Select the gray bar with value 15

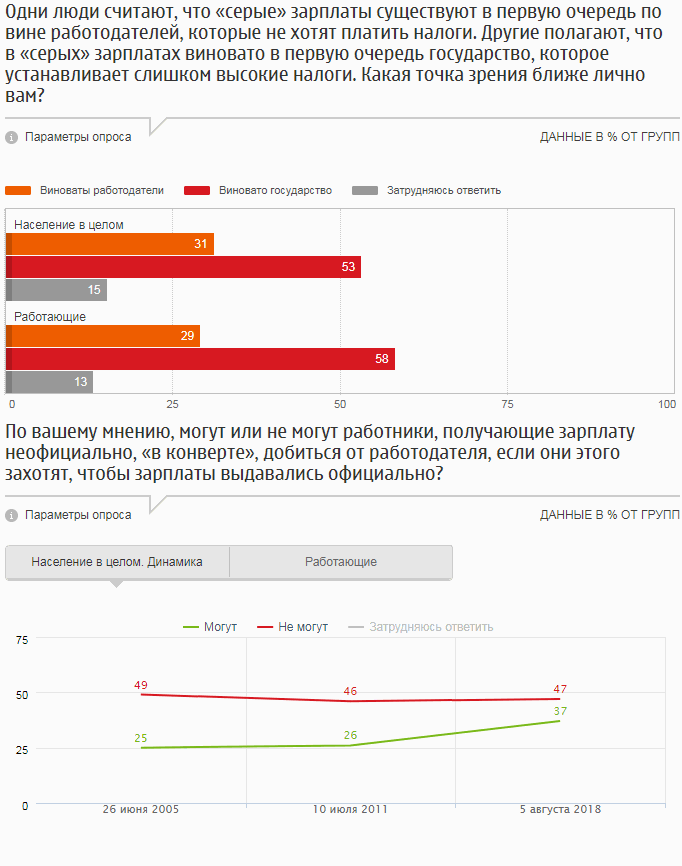(x=57, y=290)
